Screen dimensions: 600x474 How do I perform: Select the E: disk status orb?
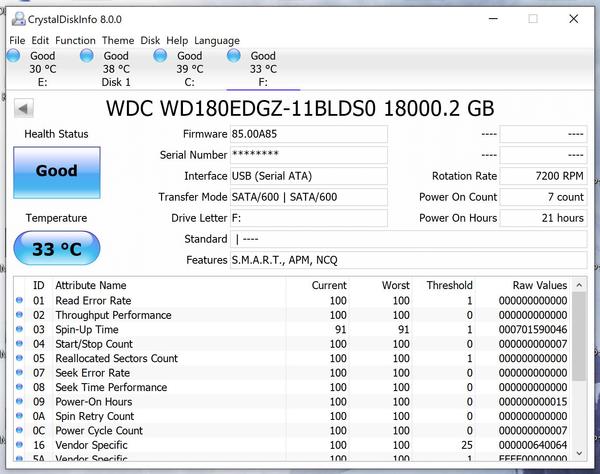13,56
